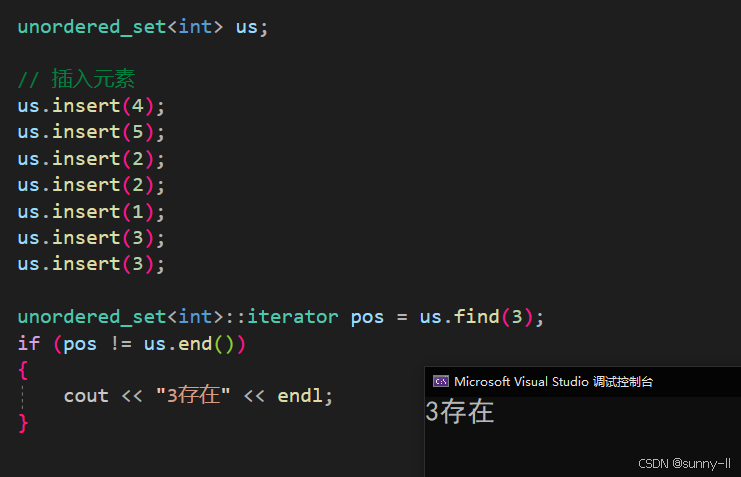Click the if keyword
The image size is (741, 477).
(28, 344)
